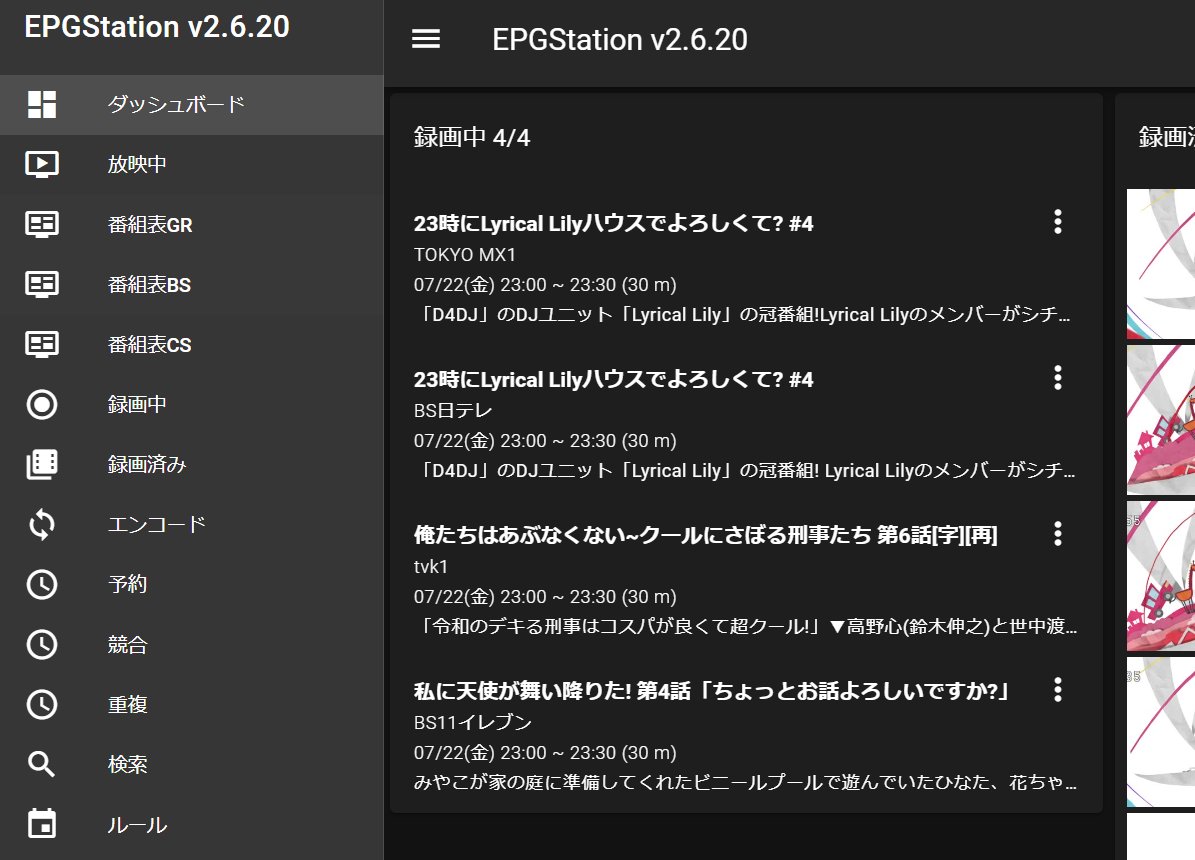The width and height of the screenshot is (1195, 860).
Task: Click the ルール rules icon
Action: click(x=40, y=824)
